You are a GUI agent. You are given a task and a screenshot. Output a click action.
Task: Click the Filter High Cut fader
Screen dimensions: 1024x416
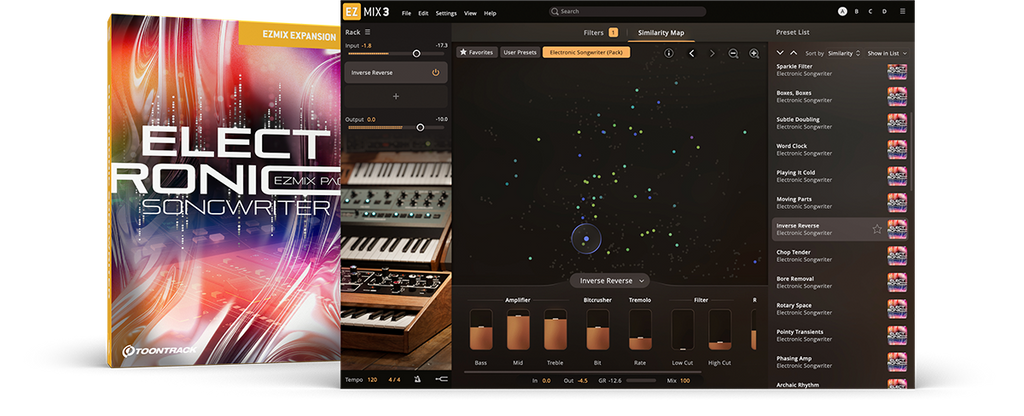click(x=720, y=330)
